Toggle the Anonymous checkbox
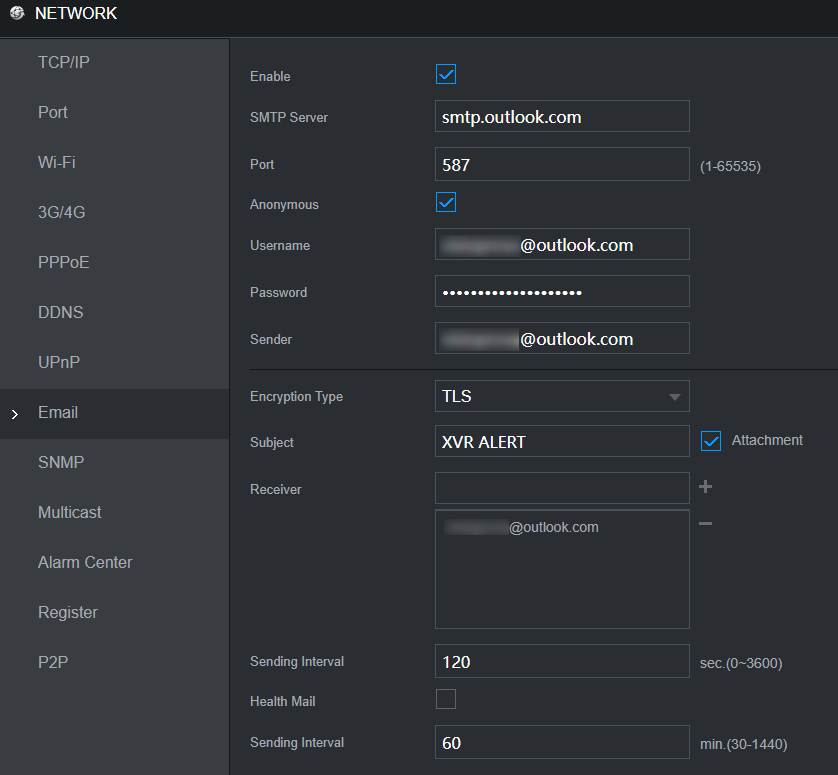838x775 pixels. pyautogui.click(x=446, y=203)
